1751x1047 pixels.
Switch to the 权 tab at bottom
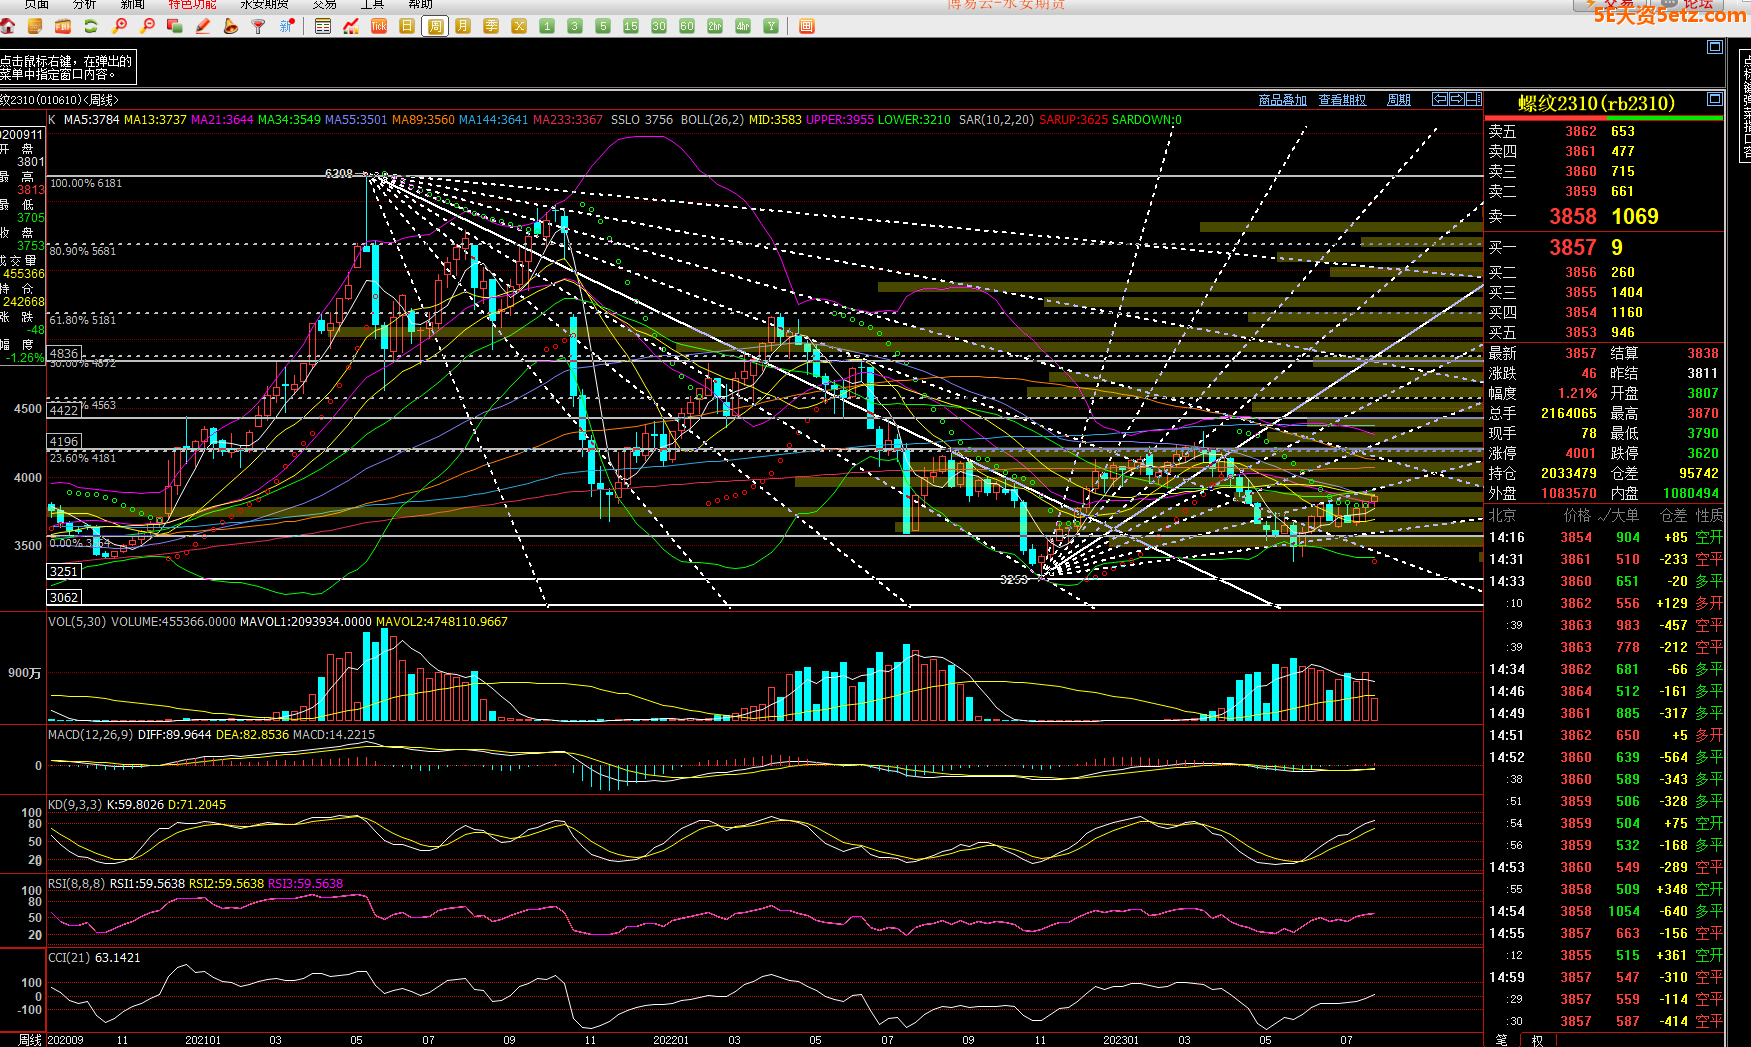tap(1537, 1040)
